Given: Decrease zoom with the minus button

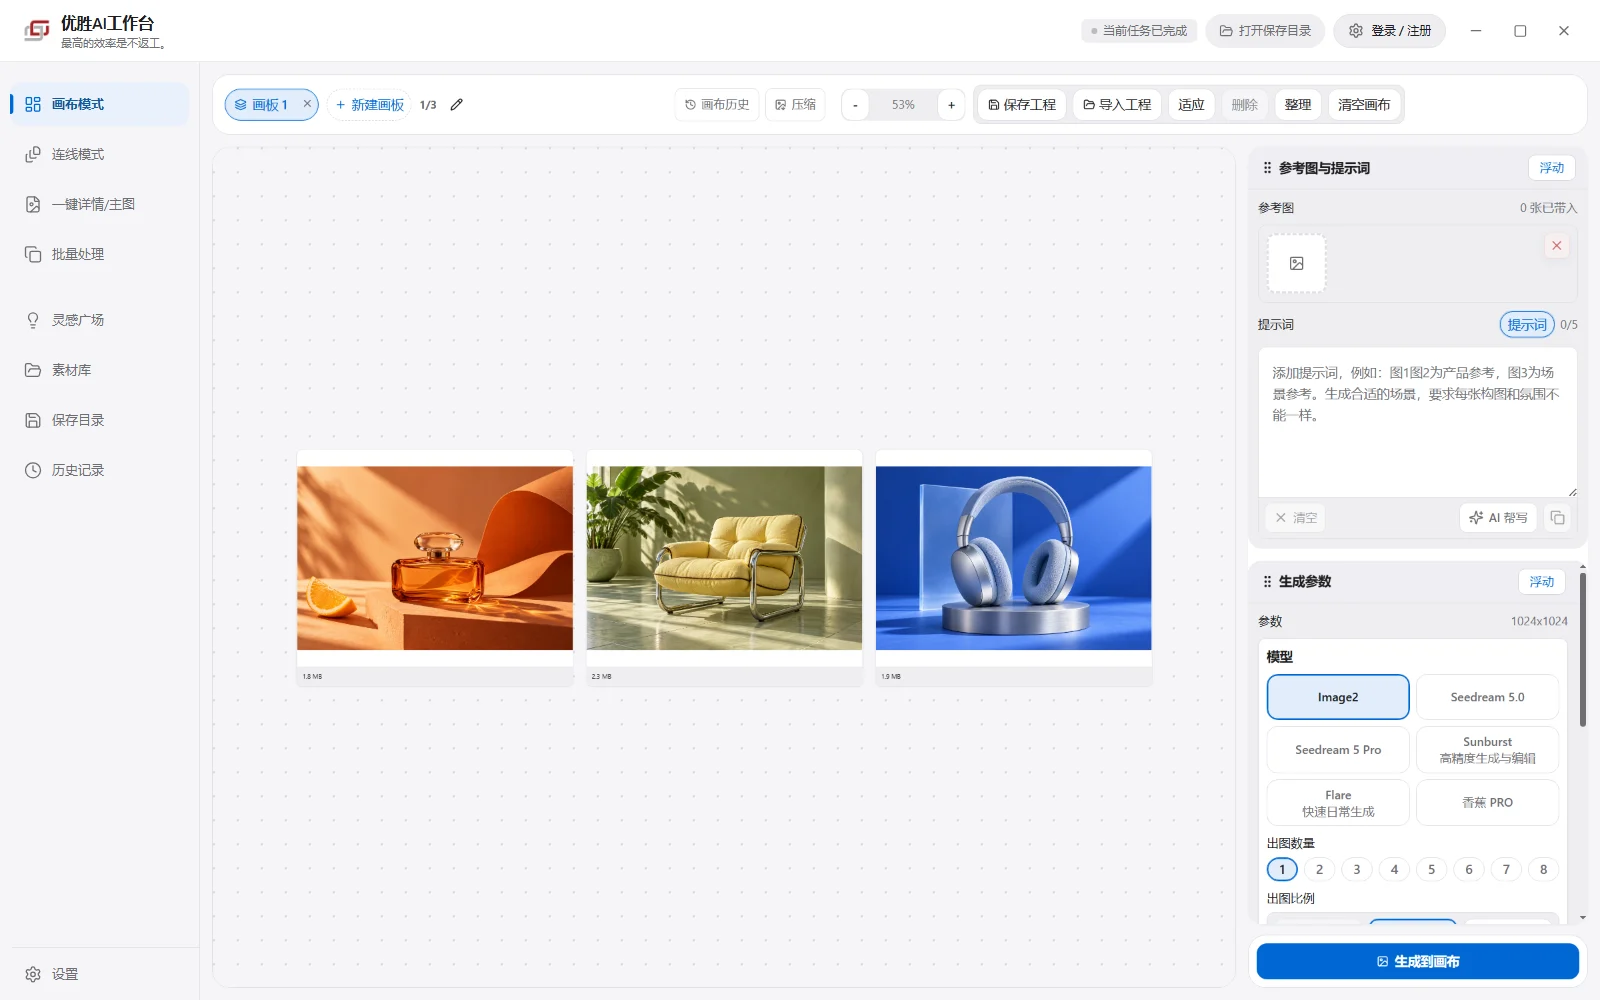Looking at the screenshot, I should coord(855,104).
